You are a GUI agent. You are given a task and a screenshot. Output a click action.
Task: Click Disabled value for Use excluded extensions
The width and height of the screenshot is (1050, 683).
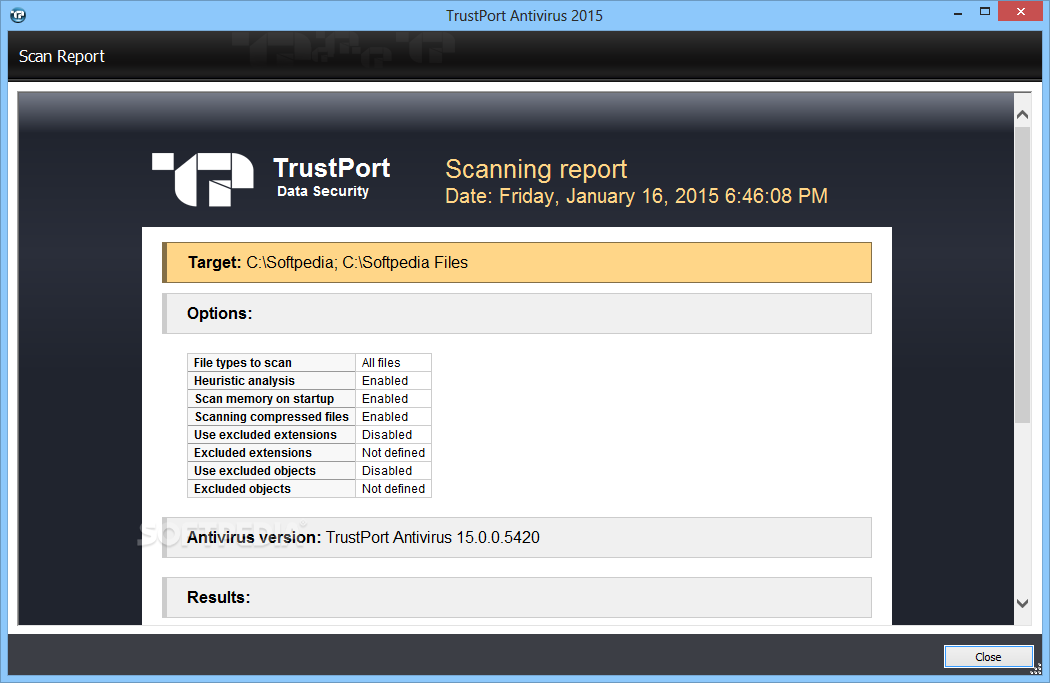coord(393,435)
